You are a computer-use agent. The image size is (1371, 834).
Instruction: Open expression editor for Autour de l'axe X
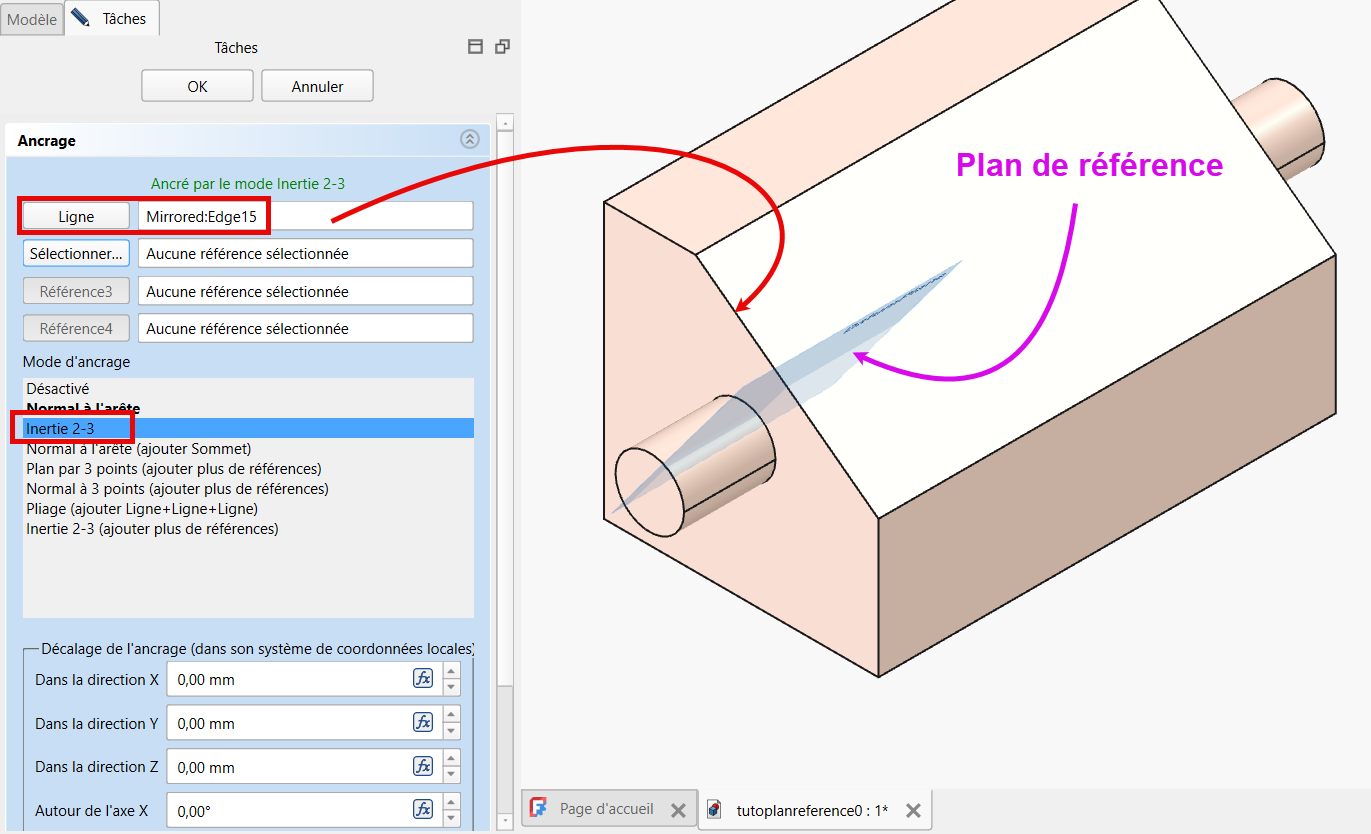[423, 810]
